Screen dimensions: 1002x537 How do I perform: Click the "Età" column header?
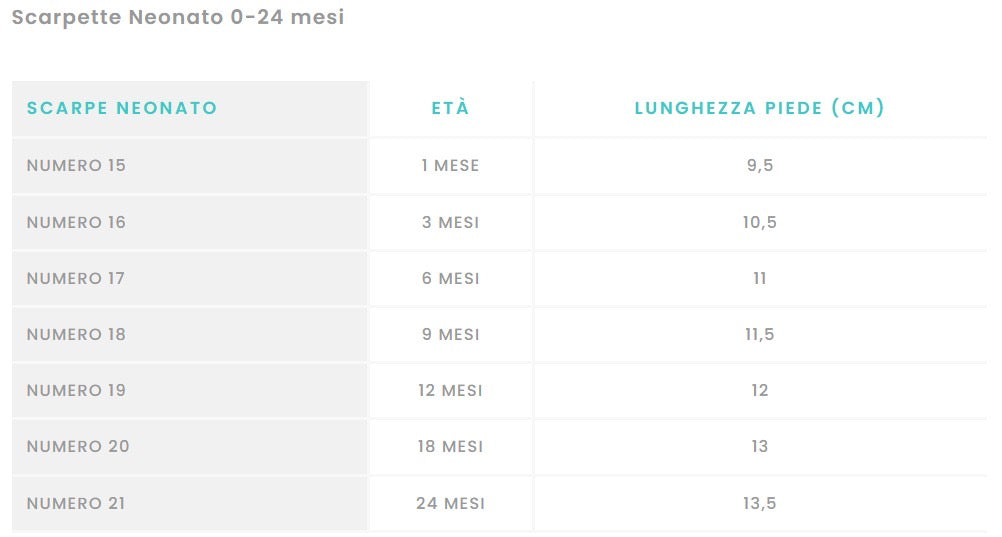[x=450, y=108]
